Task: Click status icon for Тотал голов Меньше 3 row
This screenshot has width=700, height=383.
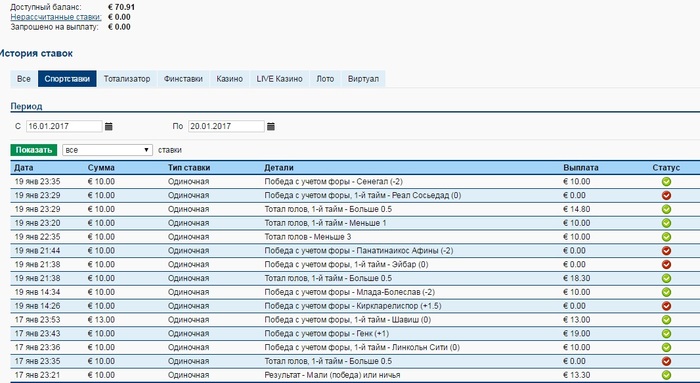Action: 666,237
